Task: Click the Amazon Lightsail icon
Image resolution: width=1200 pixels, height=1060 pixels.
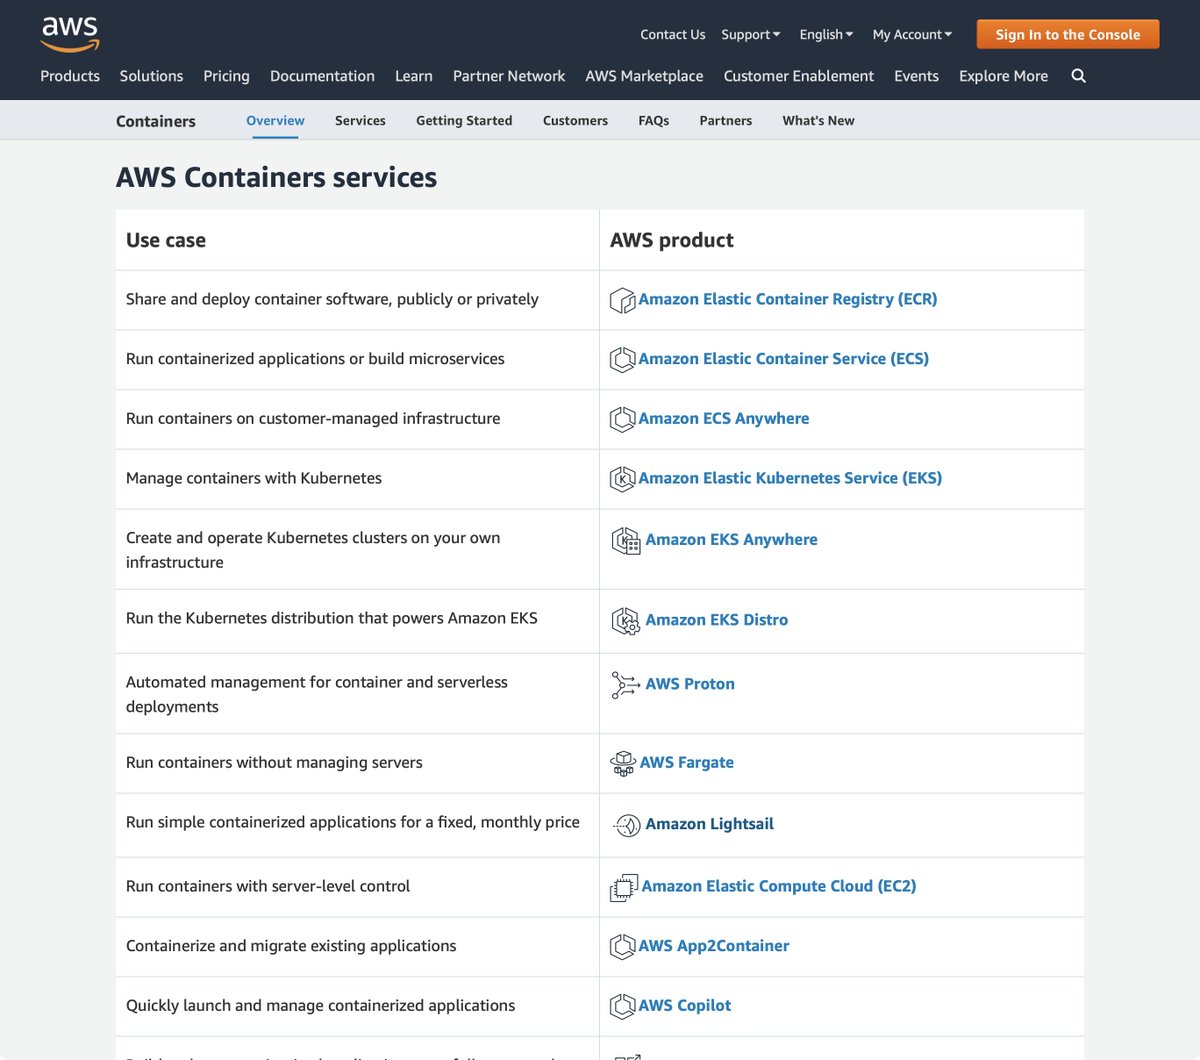Action: pos(626,825)
